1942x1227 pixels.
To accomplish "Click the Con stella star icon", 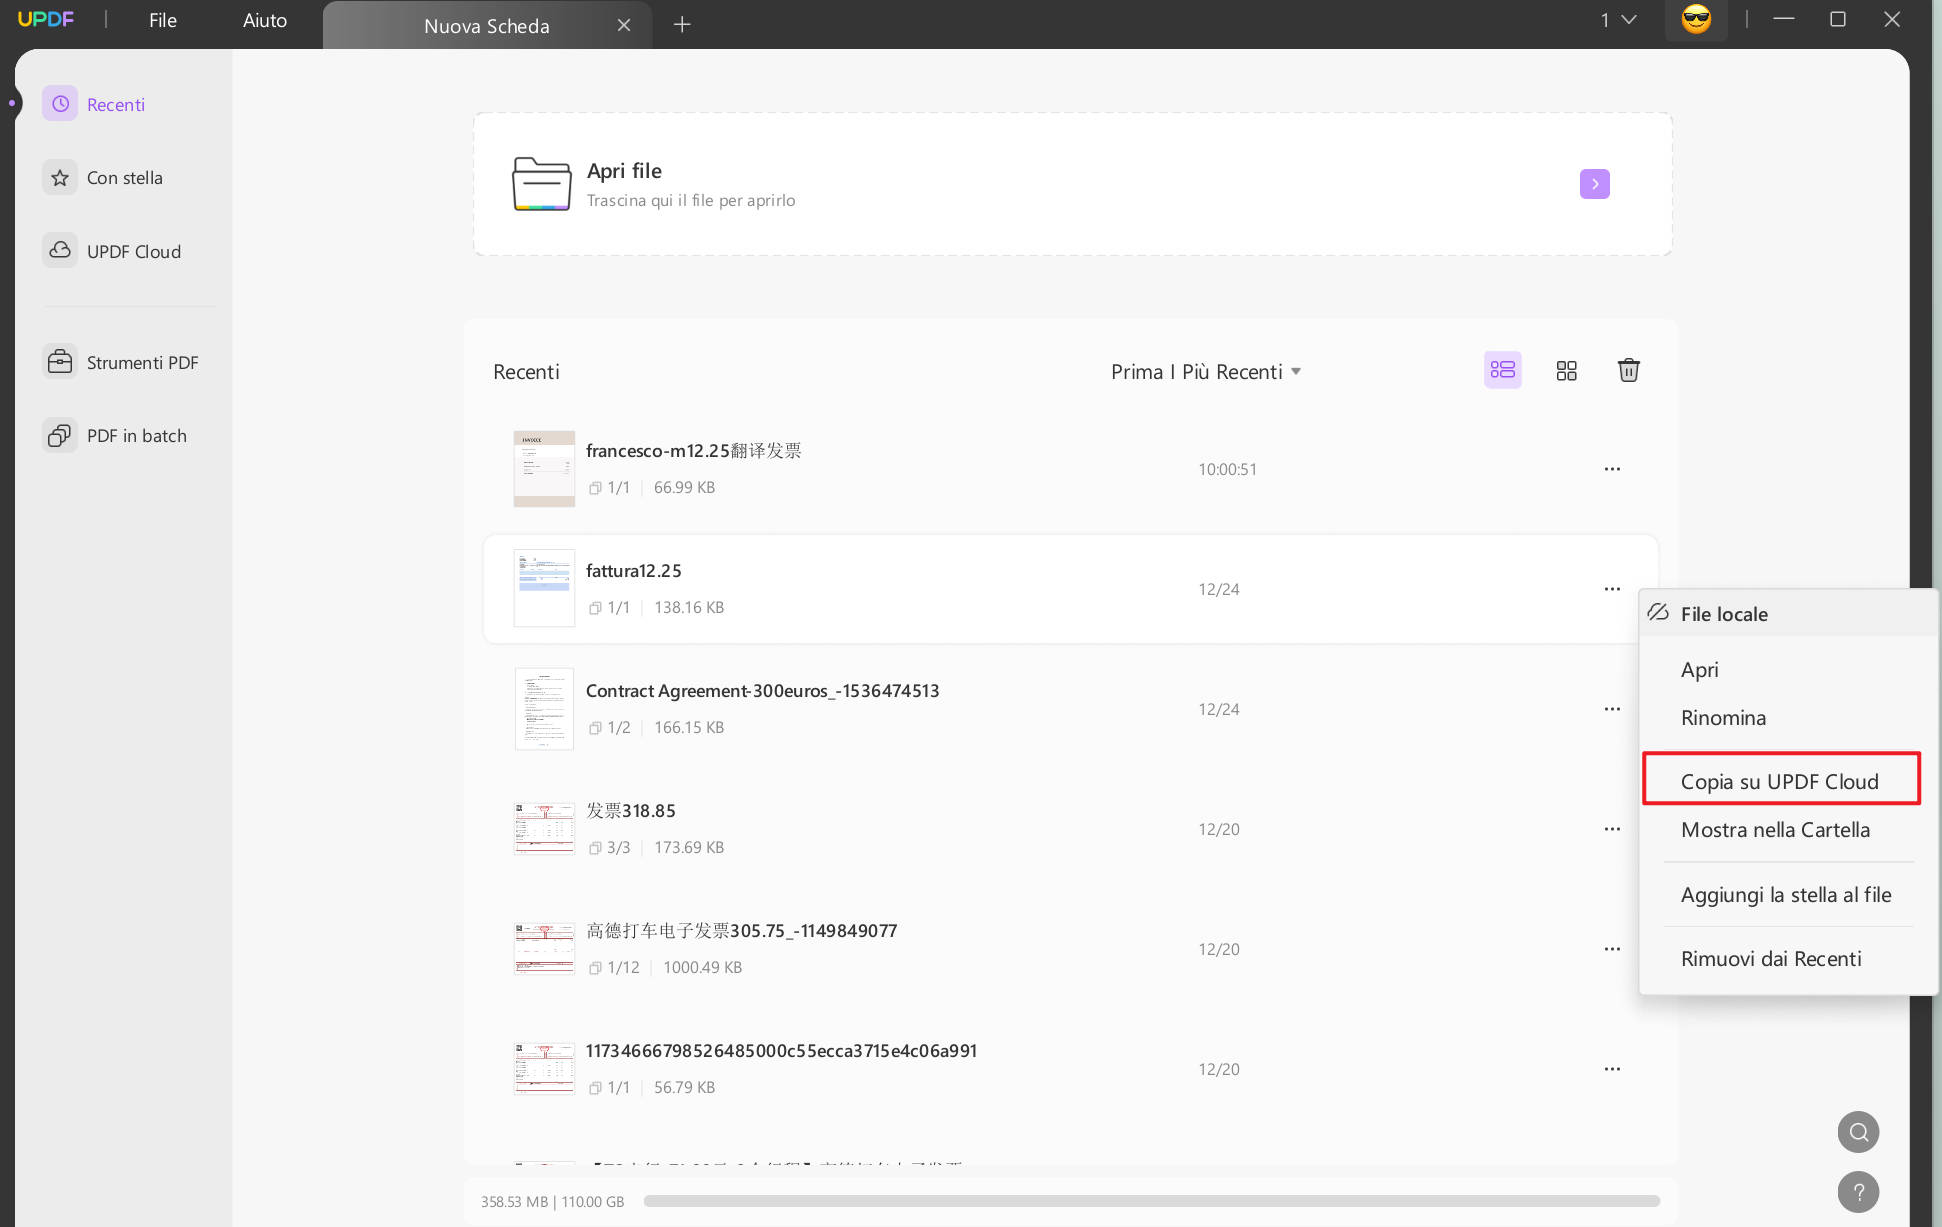I will (x=60, y=178).
